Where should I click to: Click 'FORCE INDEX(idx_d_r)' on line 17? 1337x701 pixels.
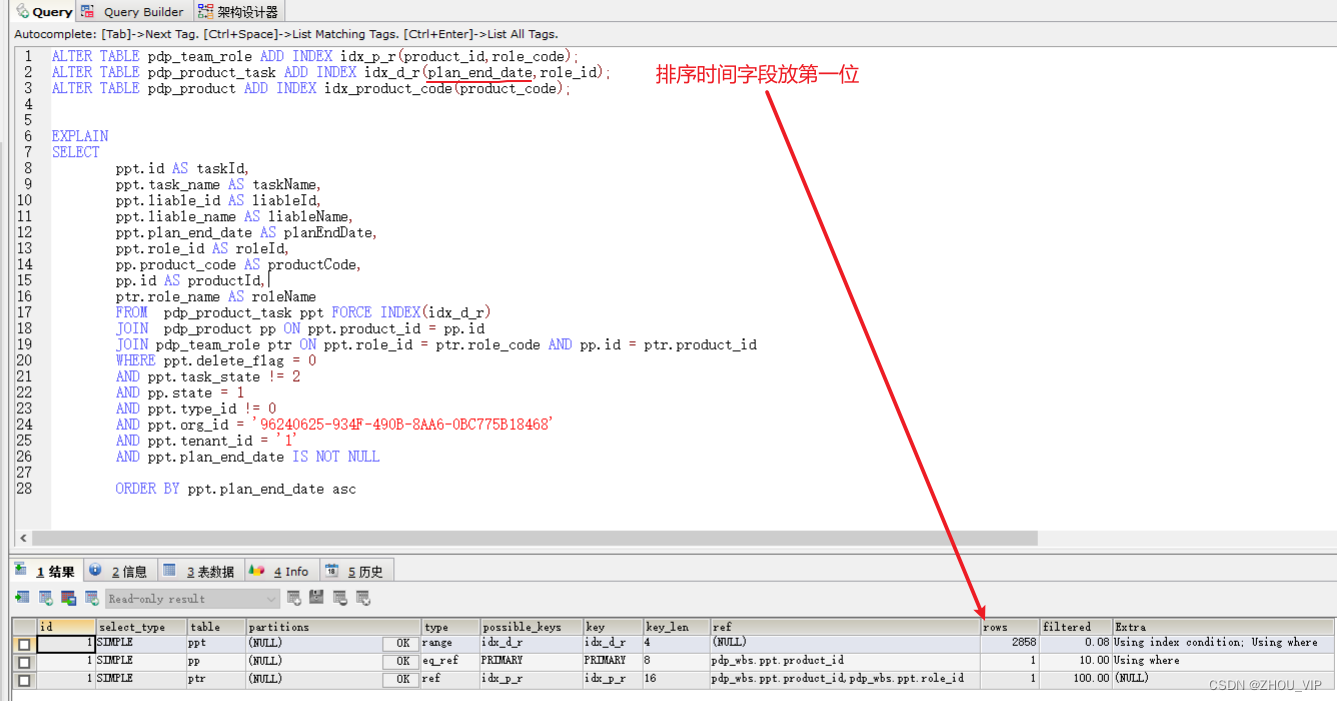[411, 313]
